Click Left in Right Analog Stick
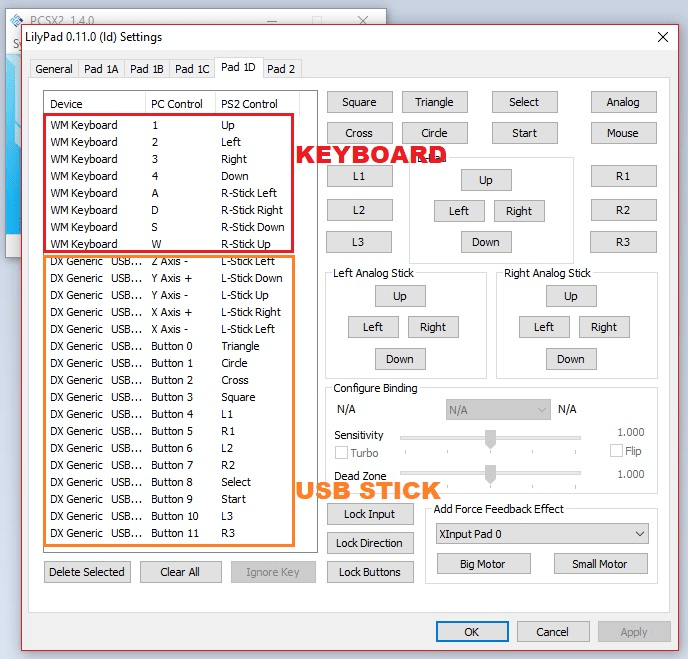The width and height of the screenshot is (688, 659). click(x=544, y=327)
